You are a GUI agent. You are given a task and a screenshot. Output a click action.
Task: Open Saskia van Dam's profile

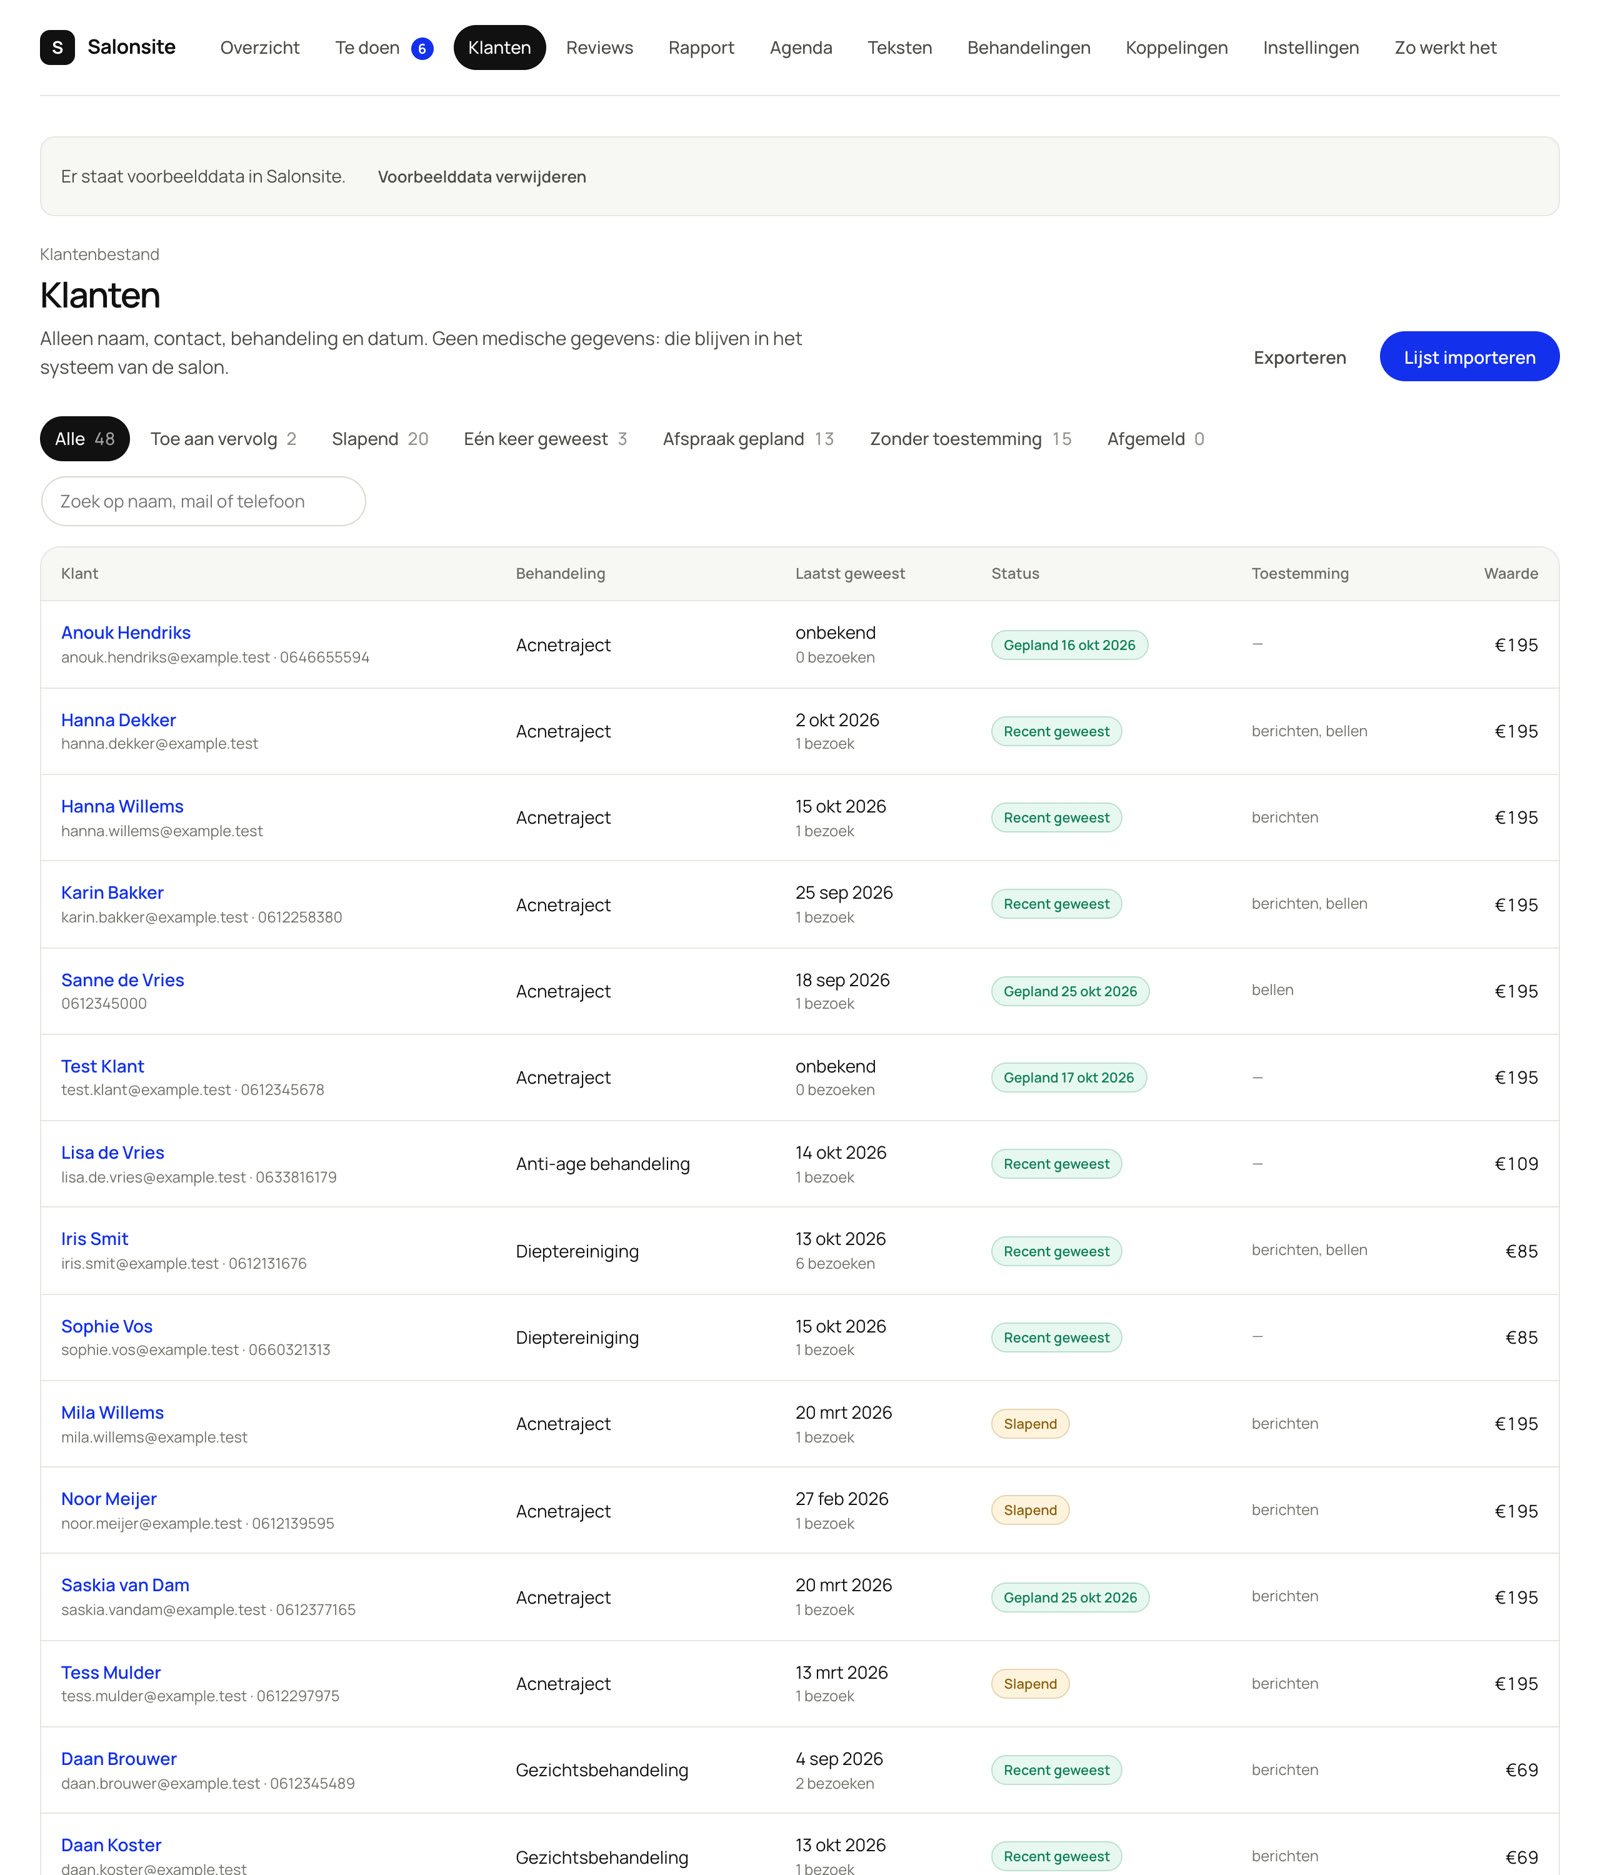click(125, 1585)
